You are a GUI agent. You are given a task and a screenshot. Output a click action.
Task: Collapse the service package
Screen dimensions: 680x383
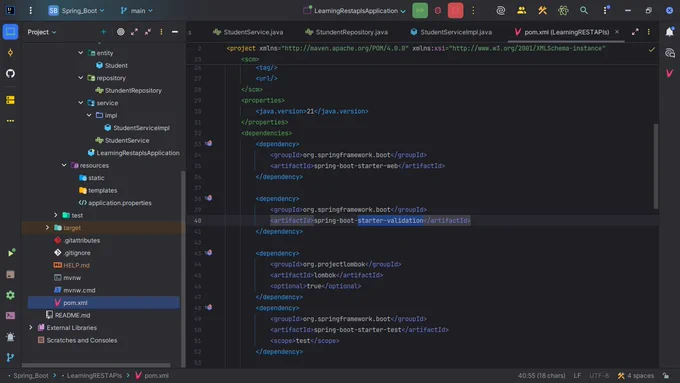coord(81,103)
